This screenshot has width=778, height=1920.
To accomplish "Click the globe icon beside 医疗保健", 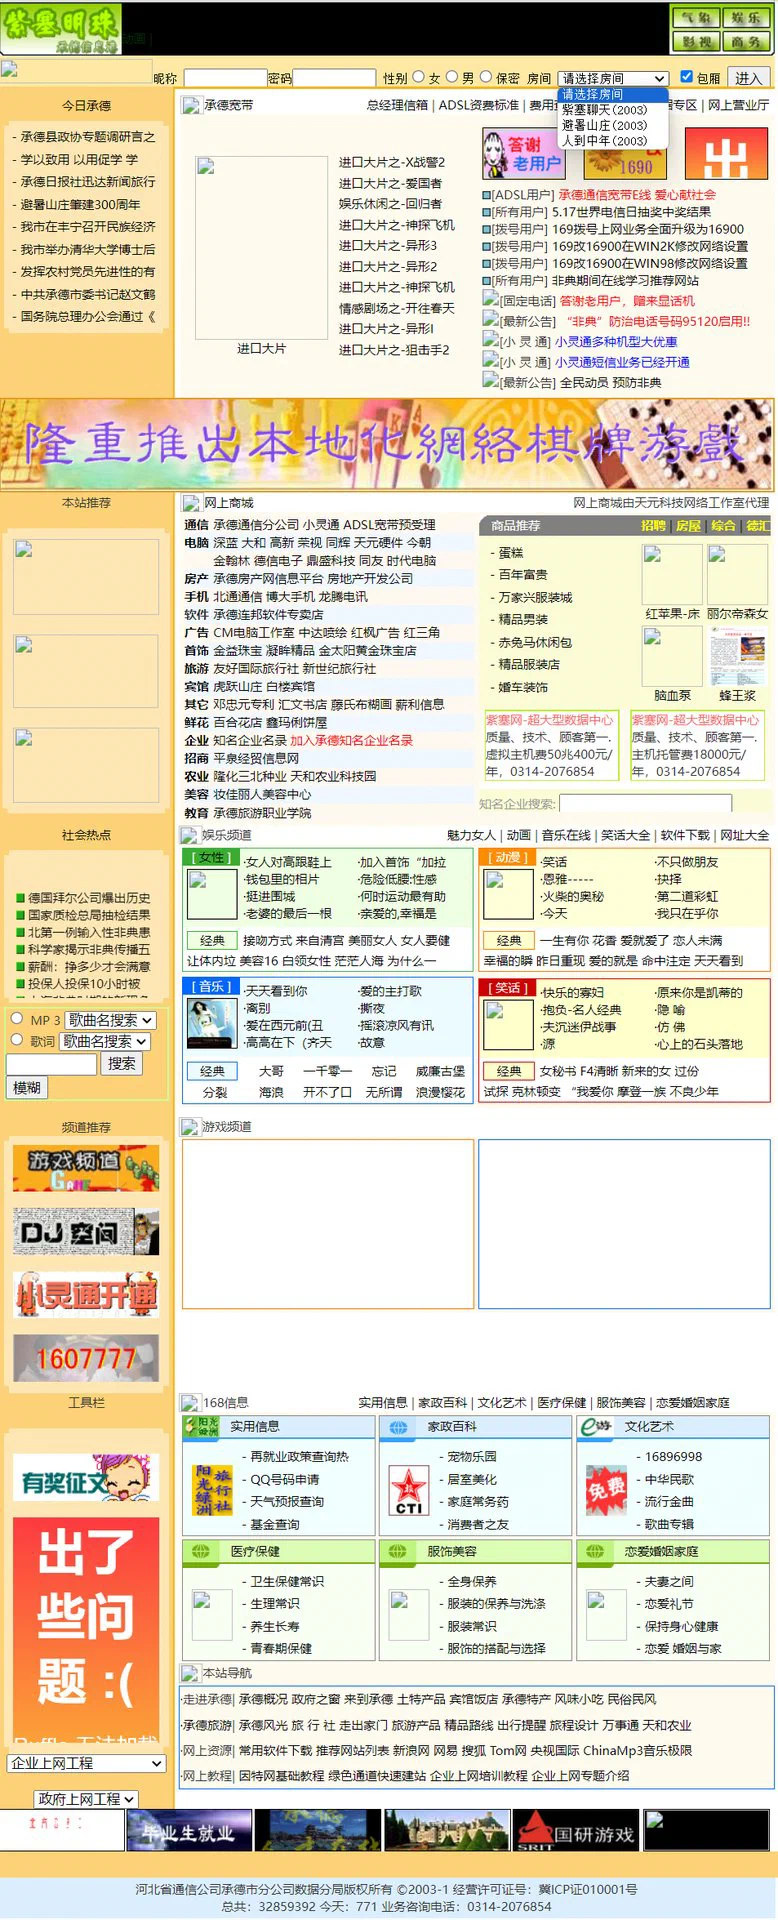I will click(201, 1551).
